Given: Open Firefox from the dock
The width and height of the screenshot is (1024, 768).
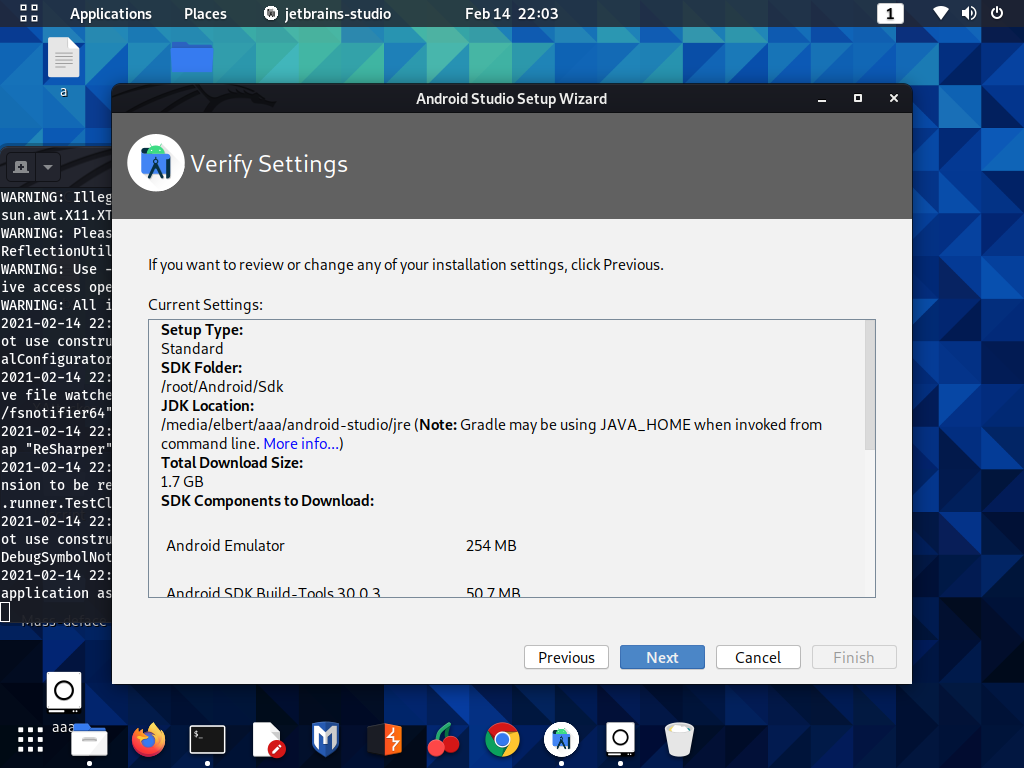Looking at the screenshot, I should pos(148,740).
